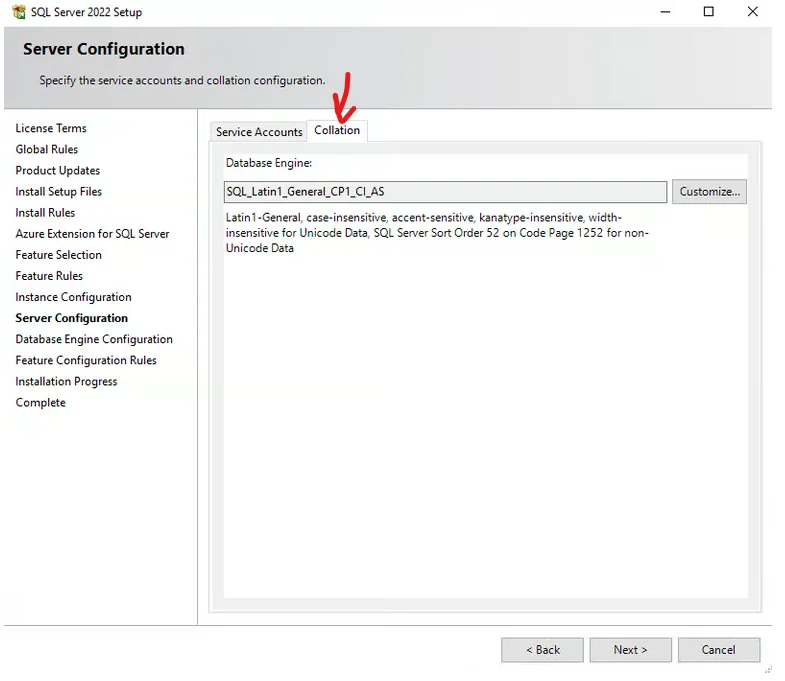Screen dimensions: 785x681
Task: Select Product Updates step
Action: (58, 170)
